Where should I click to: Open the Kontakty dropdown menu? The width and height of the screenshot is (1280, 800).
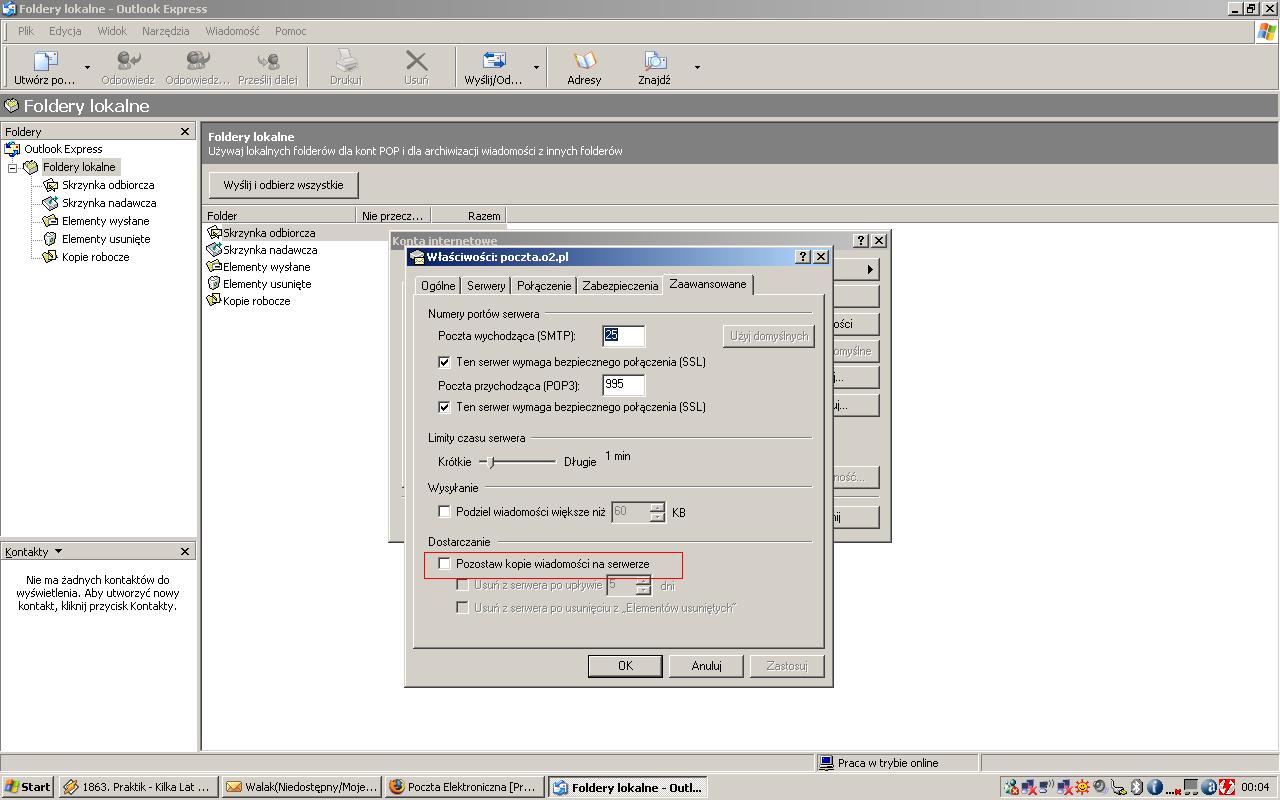tap(33, 551)
